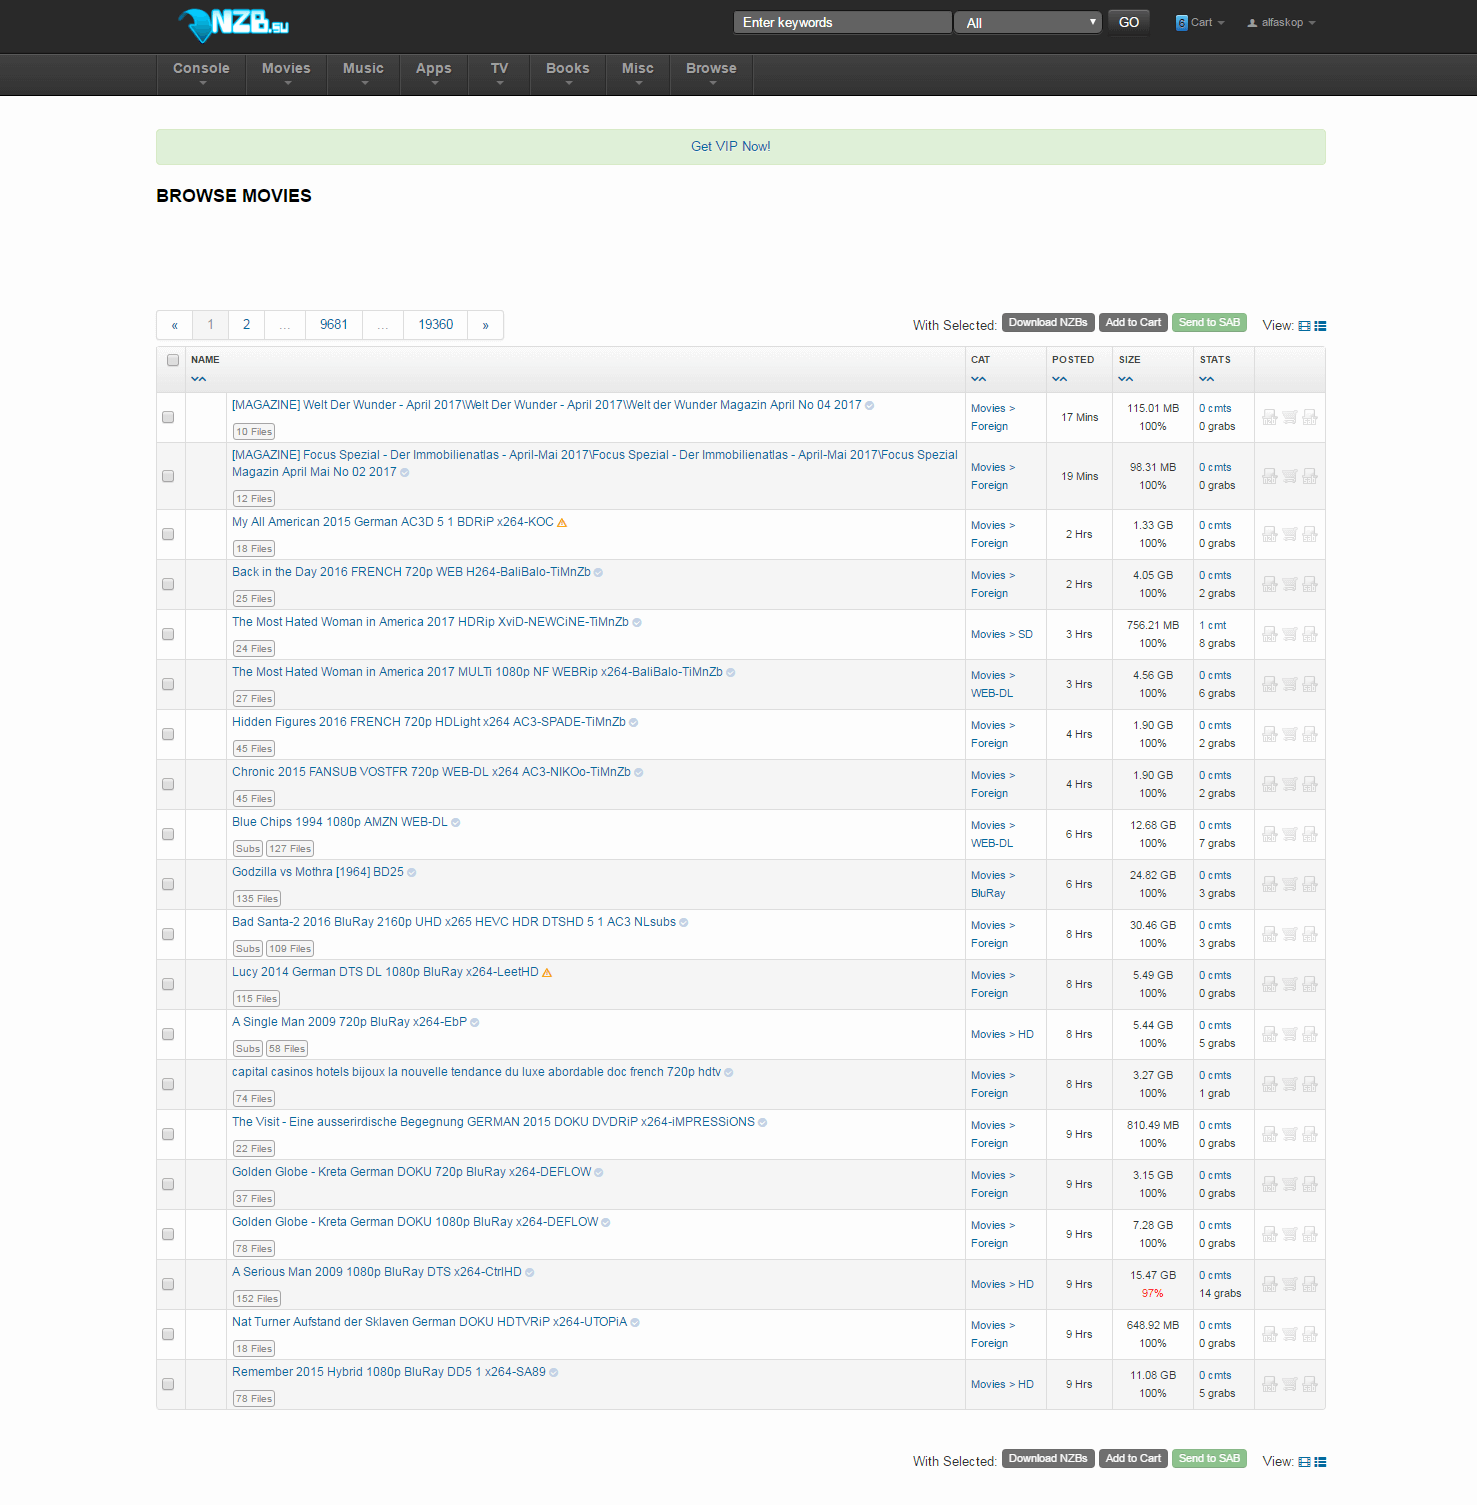The width and height of the screenshot is (1477, 1505).
Task: Open Subs badge under Bad Santa-2
Action: [248, 949]
